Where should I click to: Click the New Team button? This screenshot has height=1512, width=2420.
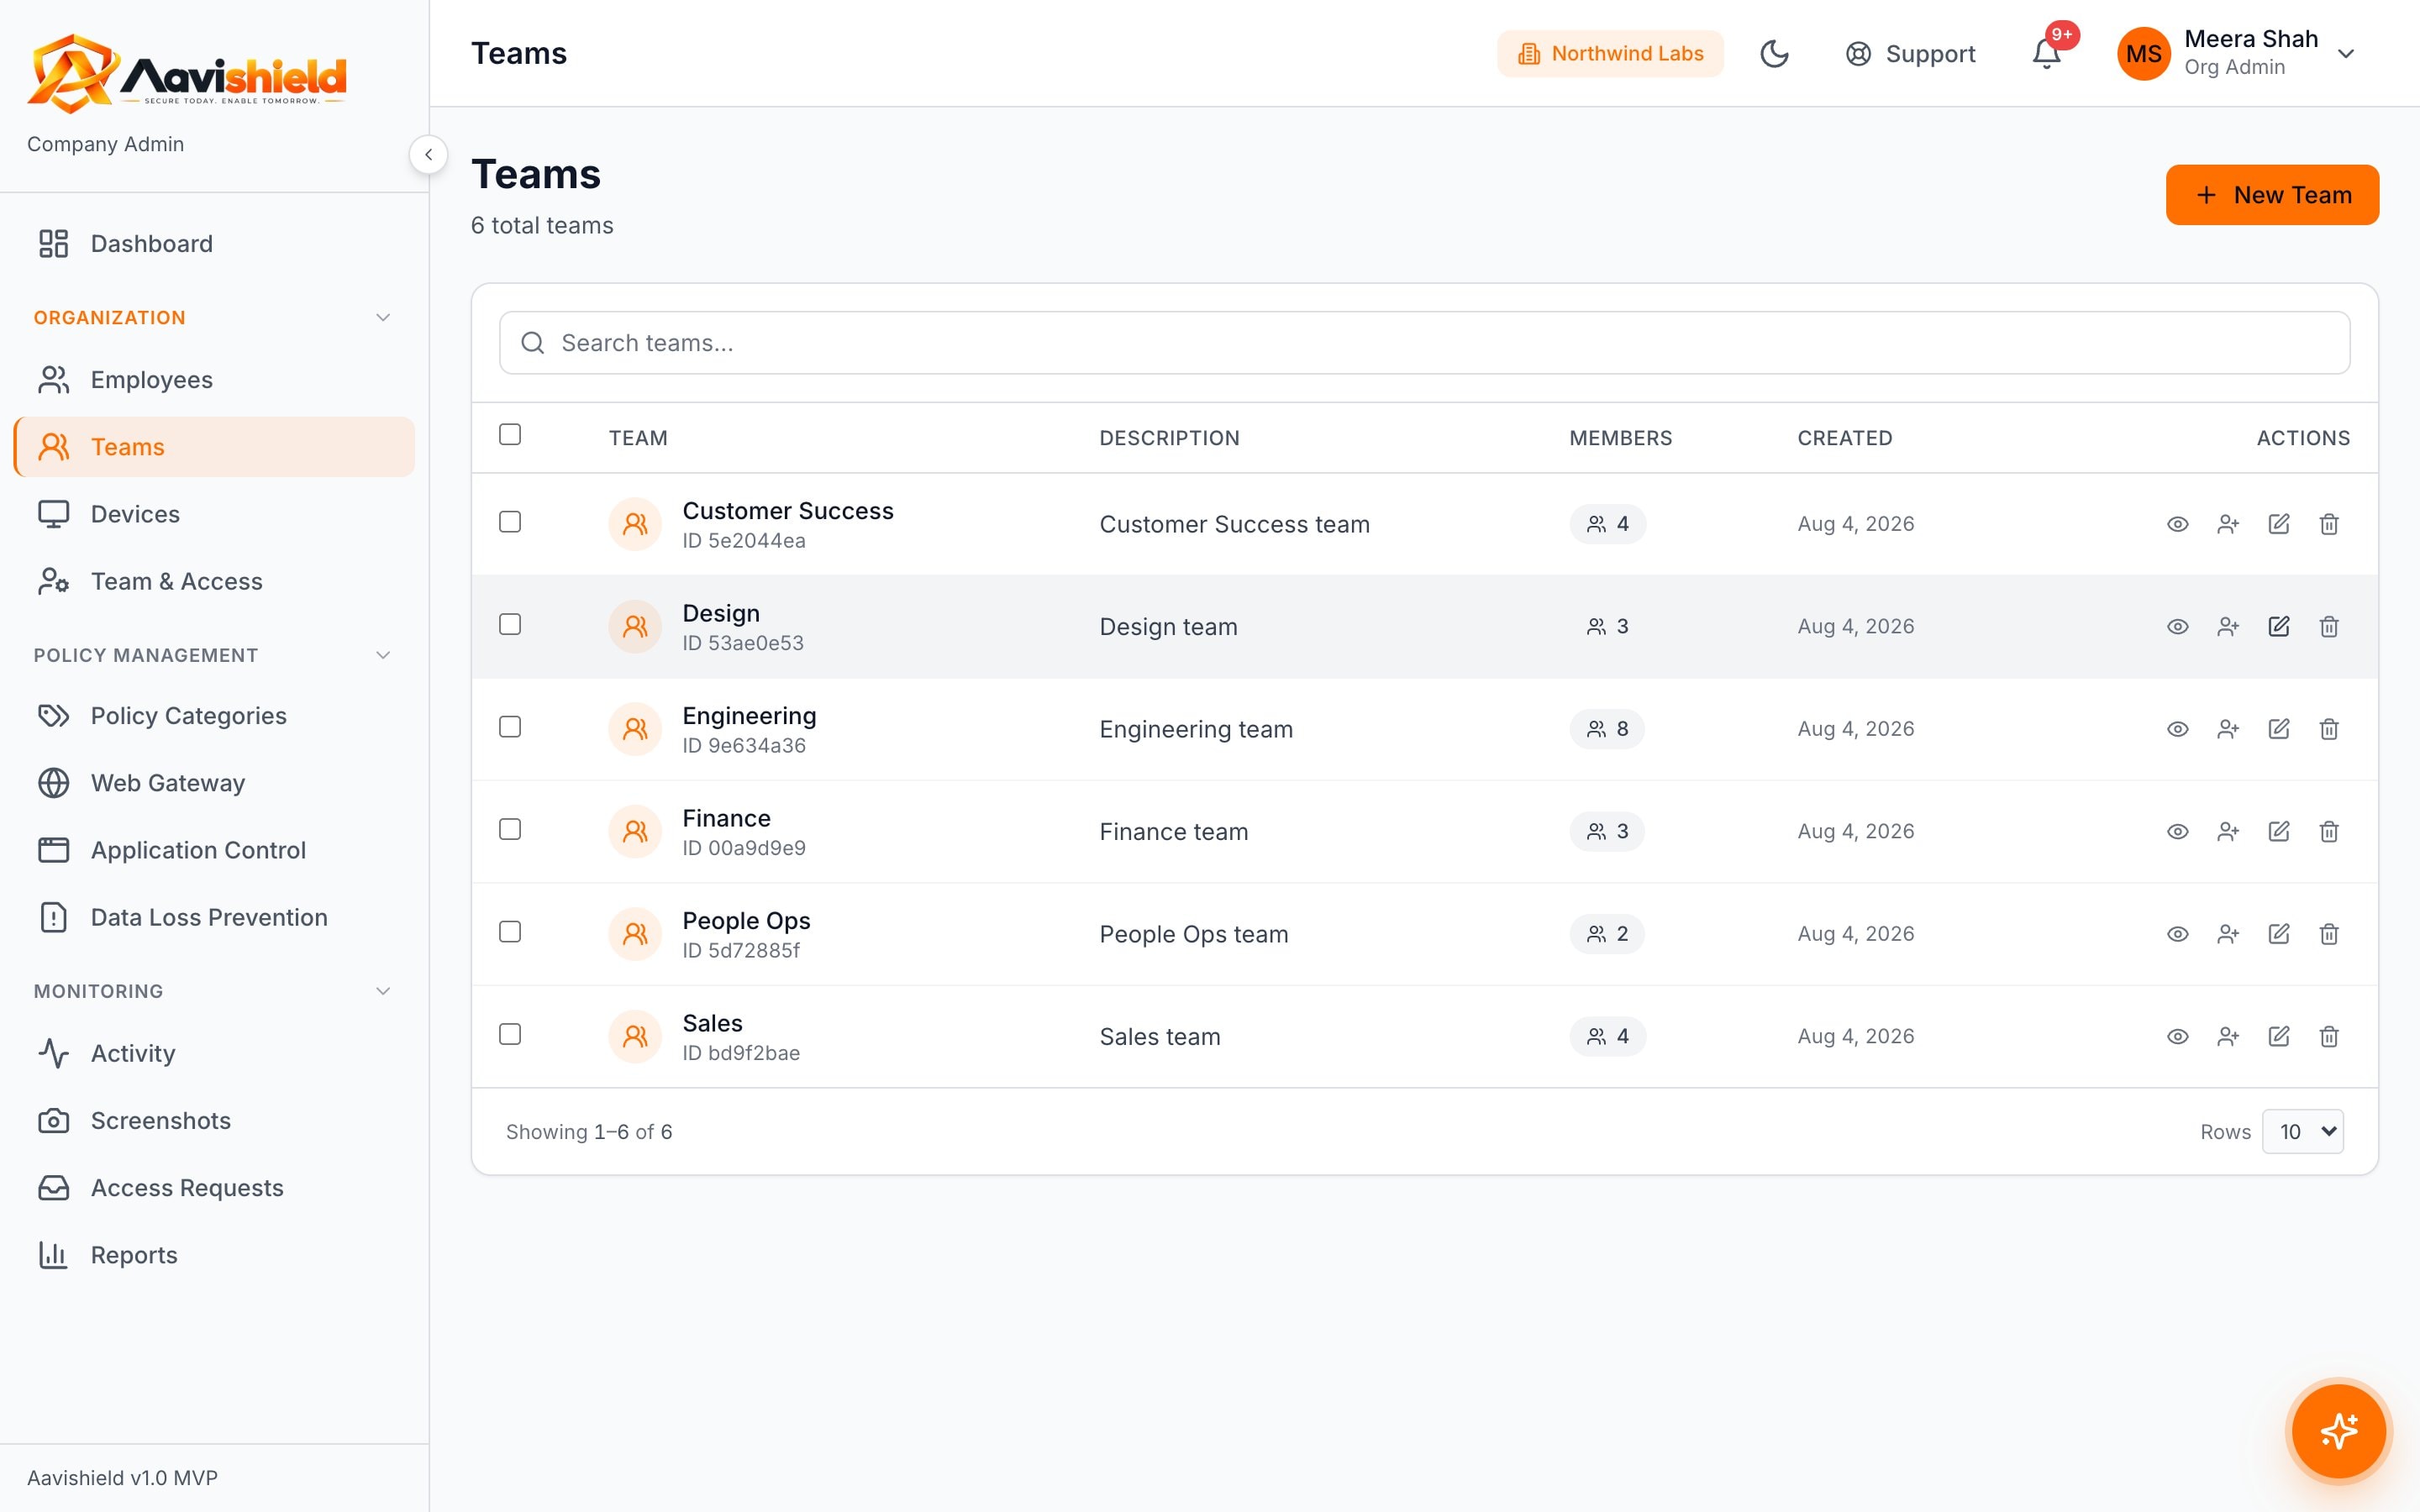(x=2272, y=195)
